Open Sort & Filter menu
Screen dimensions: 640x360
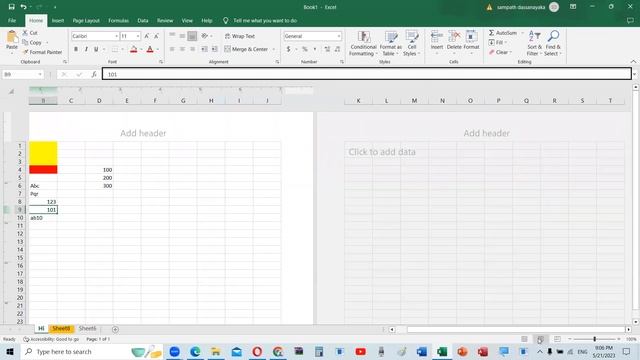point(534,43)
